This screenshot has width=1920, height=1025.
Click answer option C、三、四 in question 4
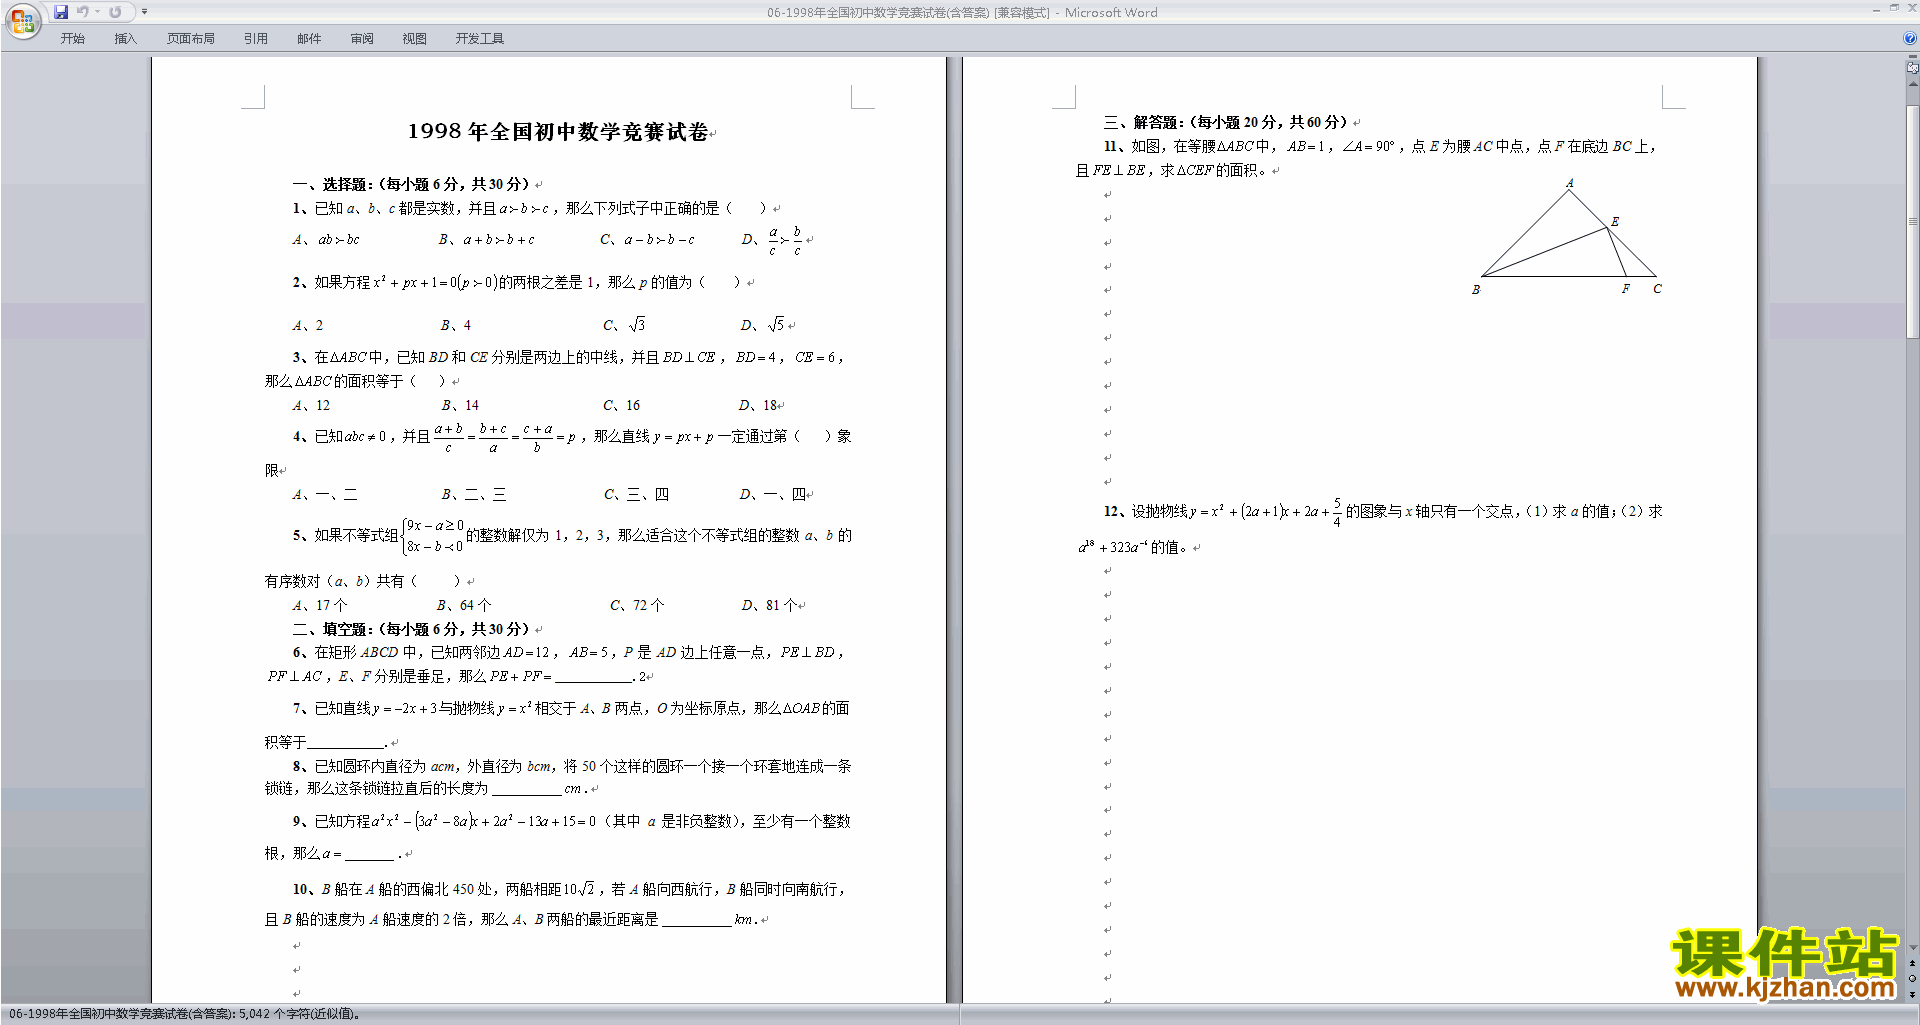[636, 494]
